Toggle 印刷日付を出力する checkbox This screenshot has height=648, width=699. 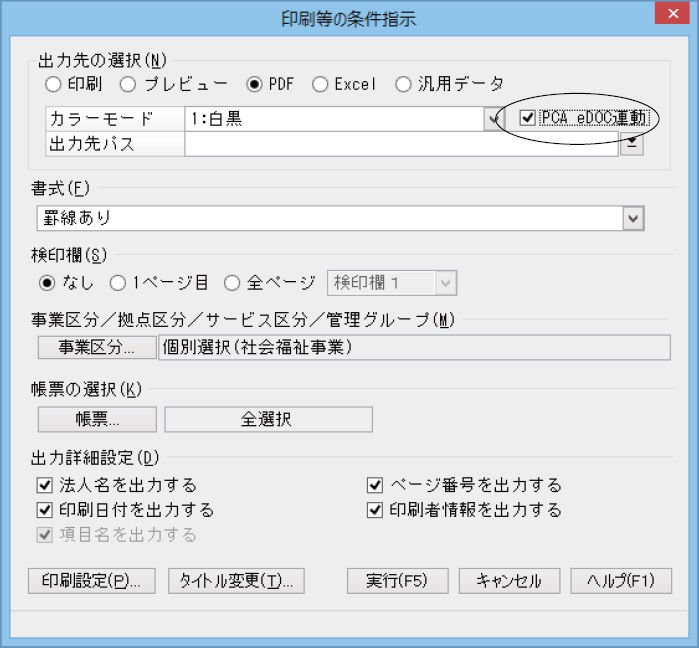click(44, 510)
